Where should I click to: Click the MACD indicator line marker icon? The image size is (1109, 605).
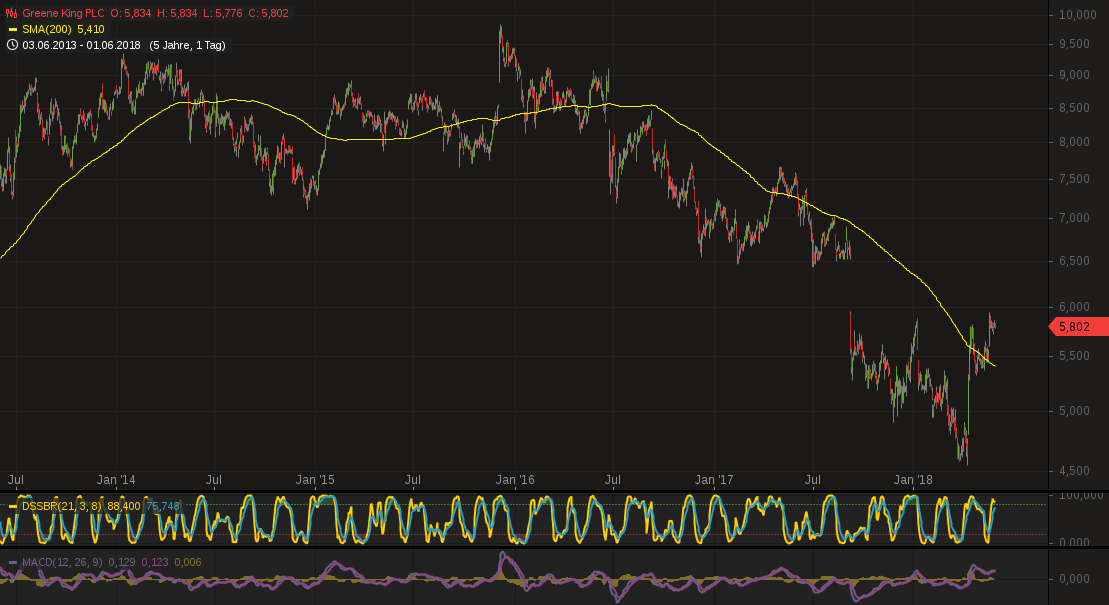(x=11, y=561)
